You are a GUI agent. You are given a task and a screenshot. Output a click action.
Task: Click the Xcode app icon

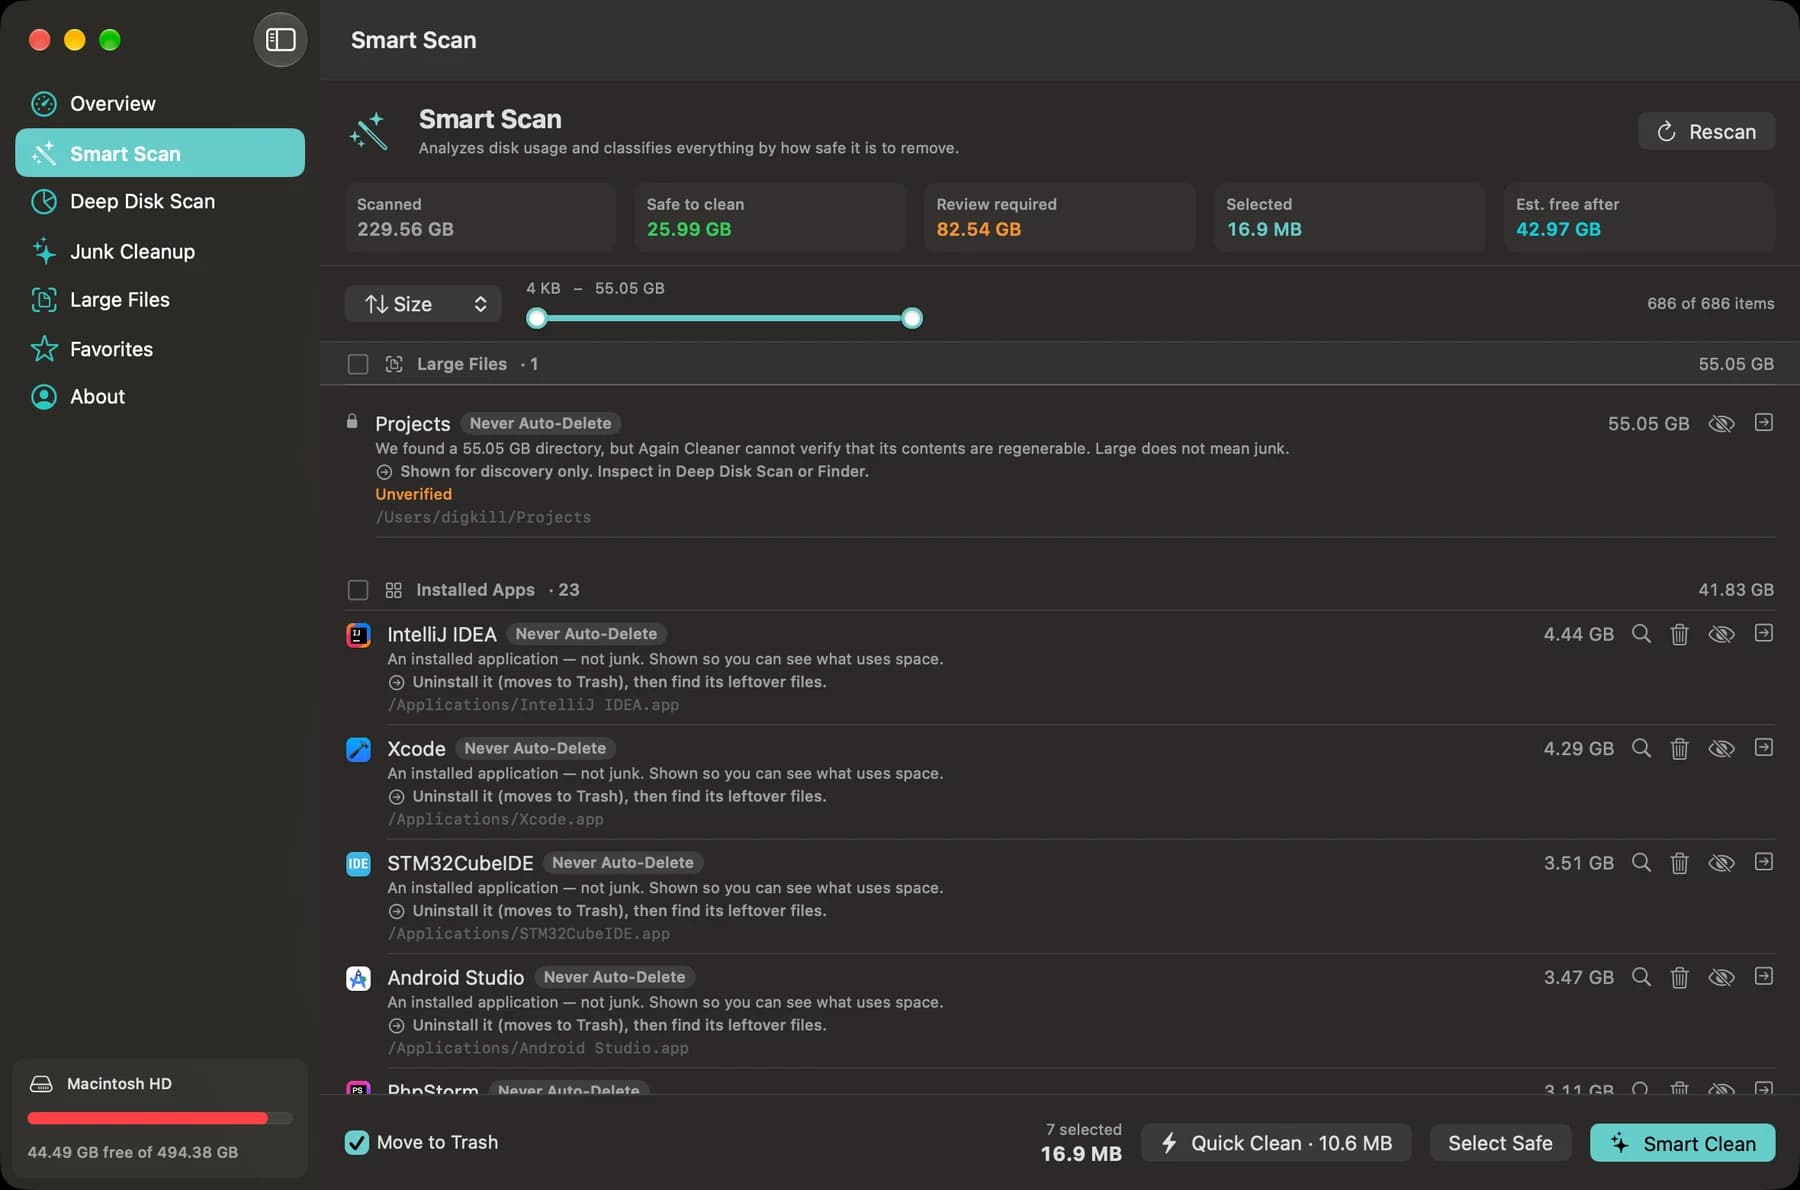coord(358,749)
